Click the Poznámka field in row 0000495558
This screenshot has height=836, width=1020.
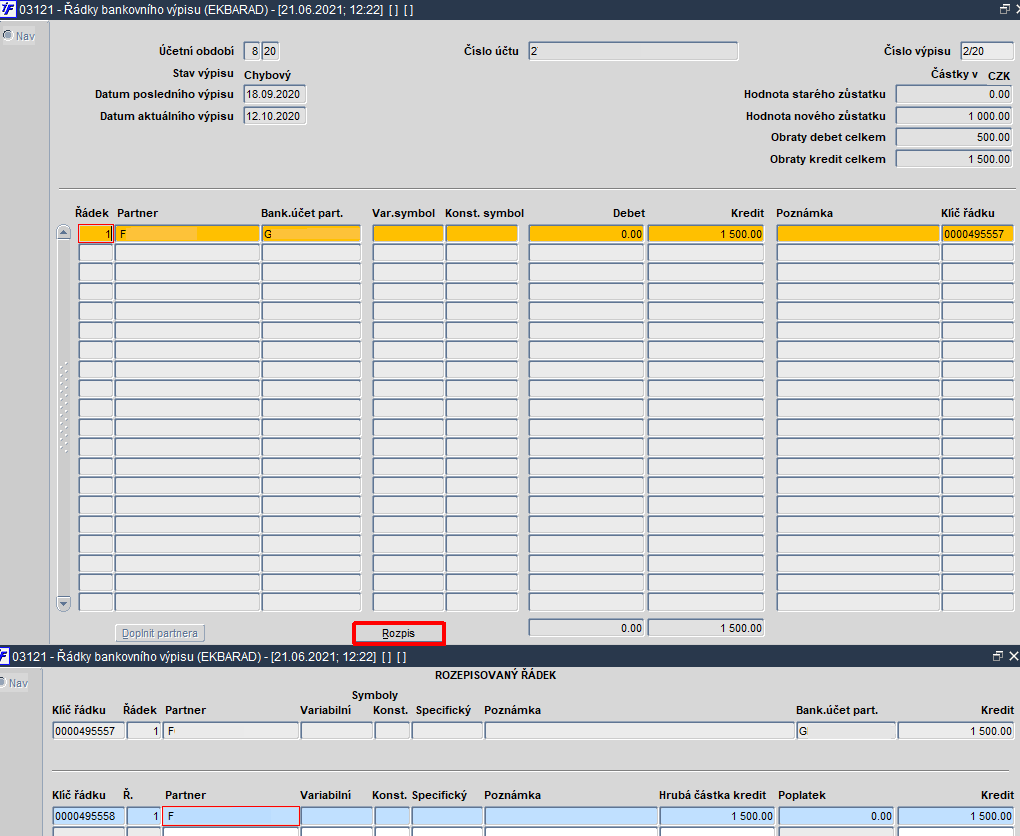point(570,816)
